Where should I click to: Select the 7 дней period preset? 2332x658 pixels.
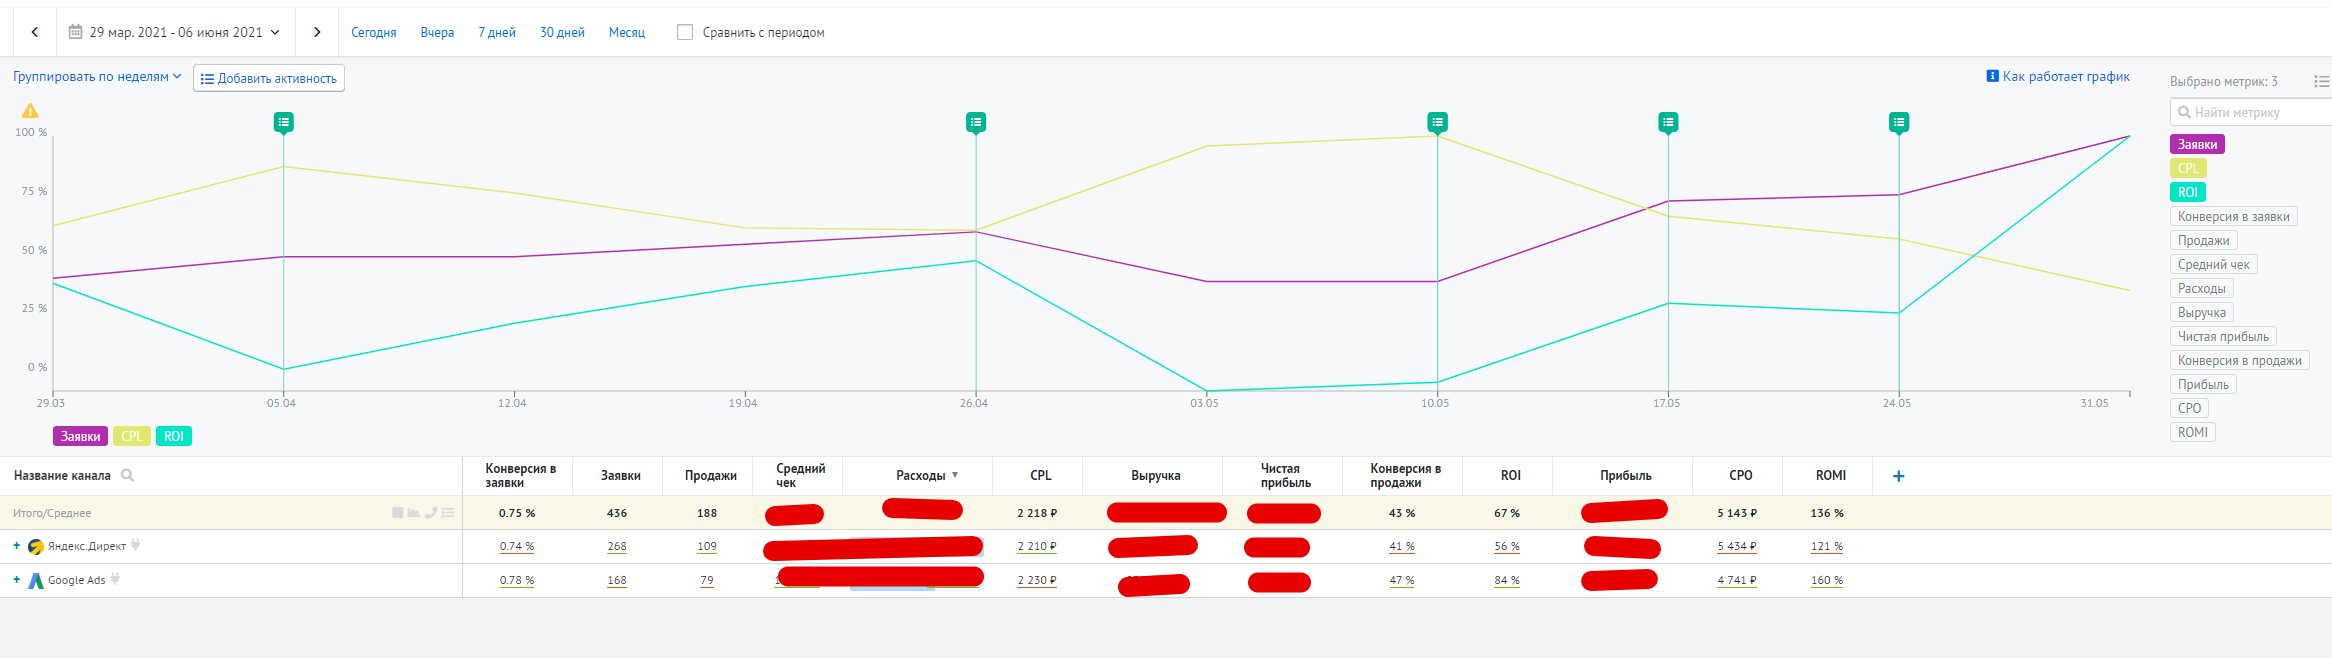pos(497,32)
